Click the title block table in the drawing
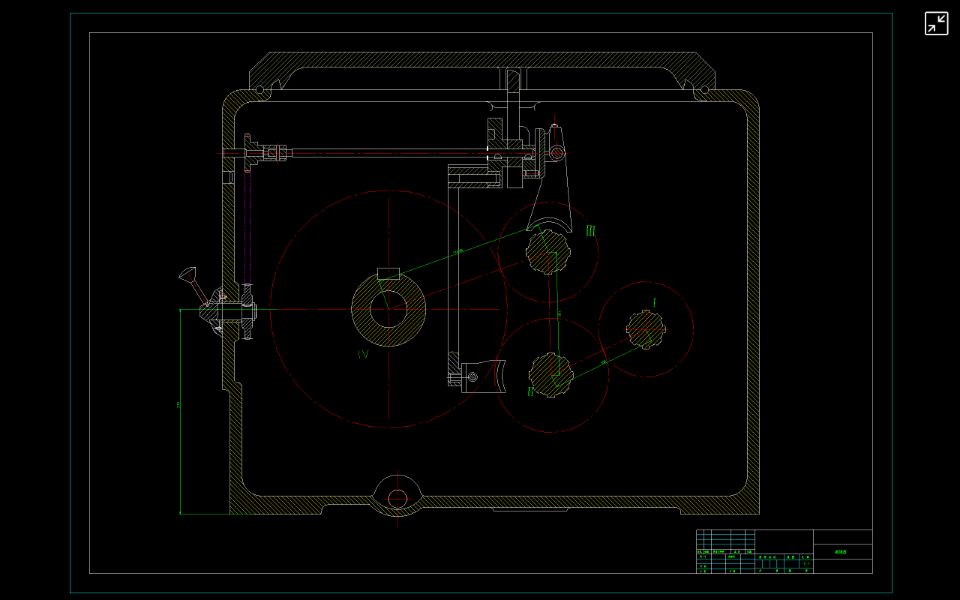 (784, 552)
